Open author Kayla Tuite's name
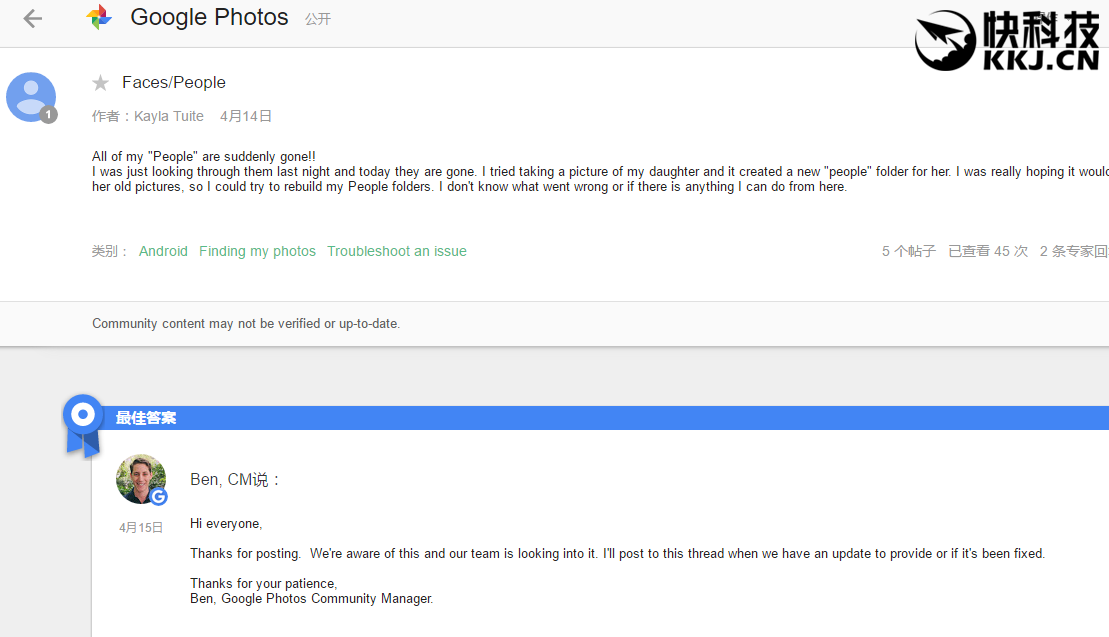The height and width of the screenshot is (637, 1109). tap(169, 116)
